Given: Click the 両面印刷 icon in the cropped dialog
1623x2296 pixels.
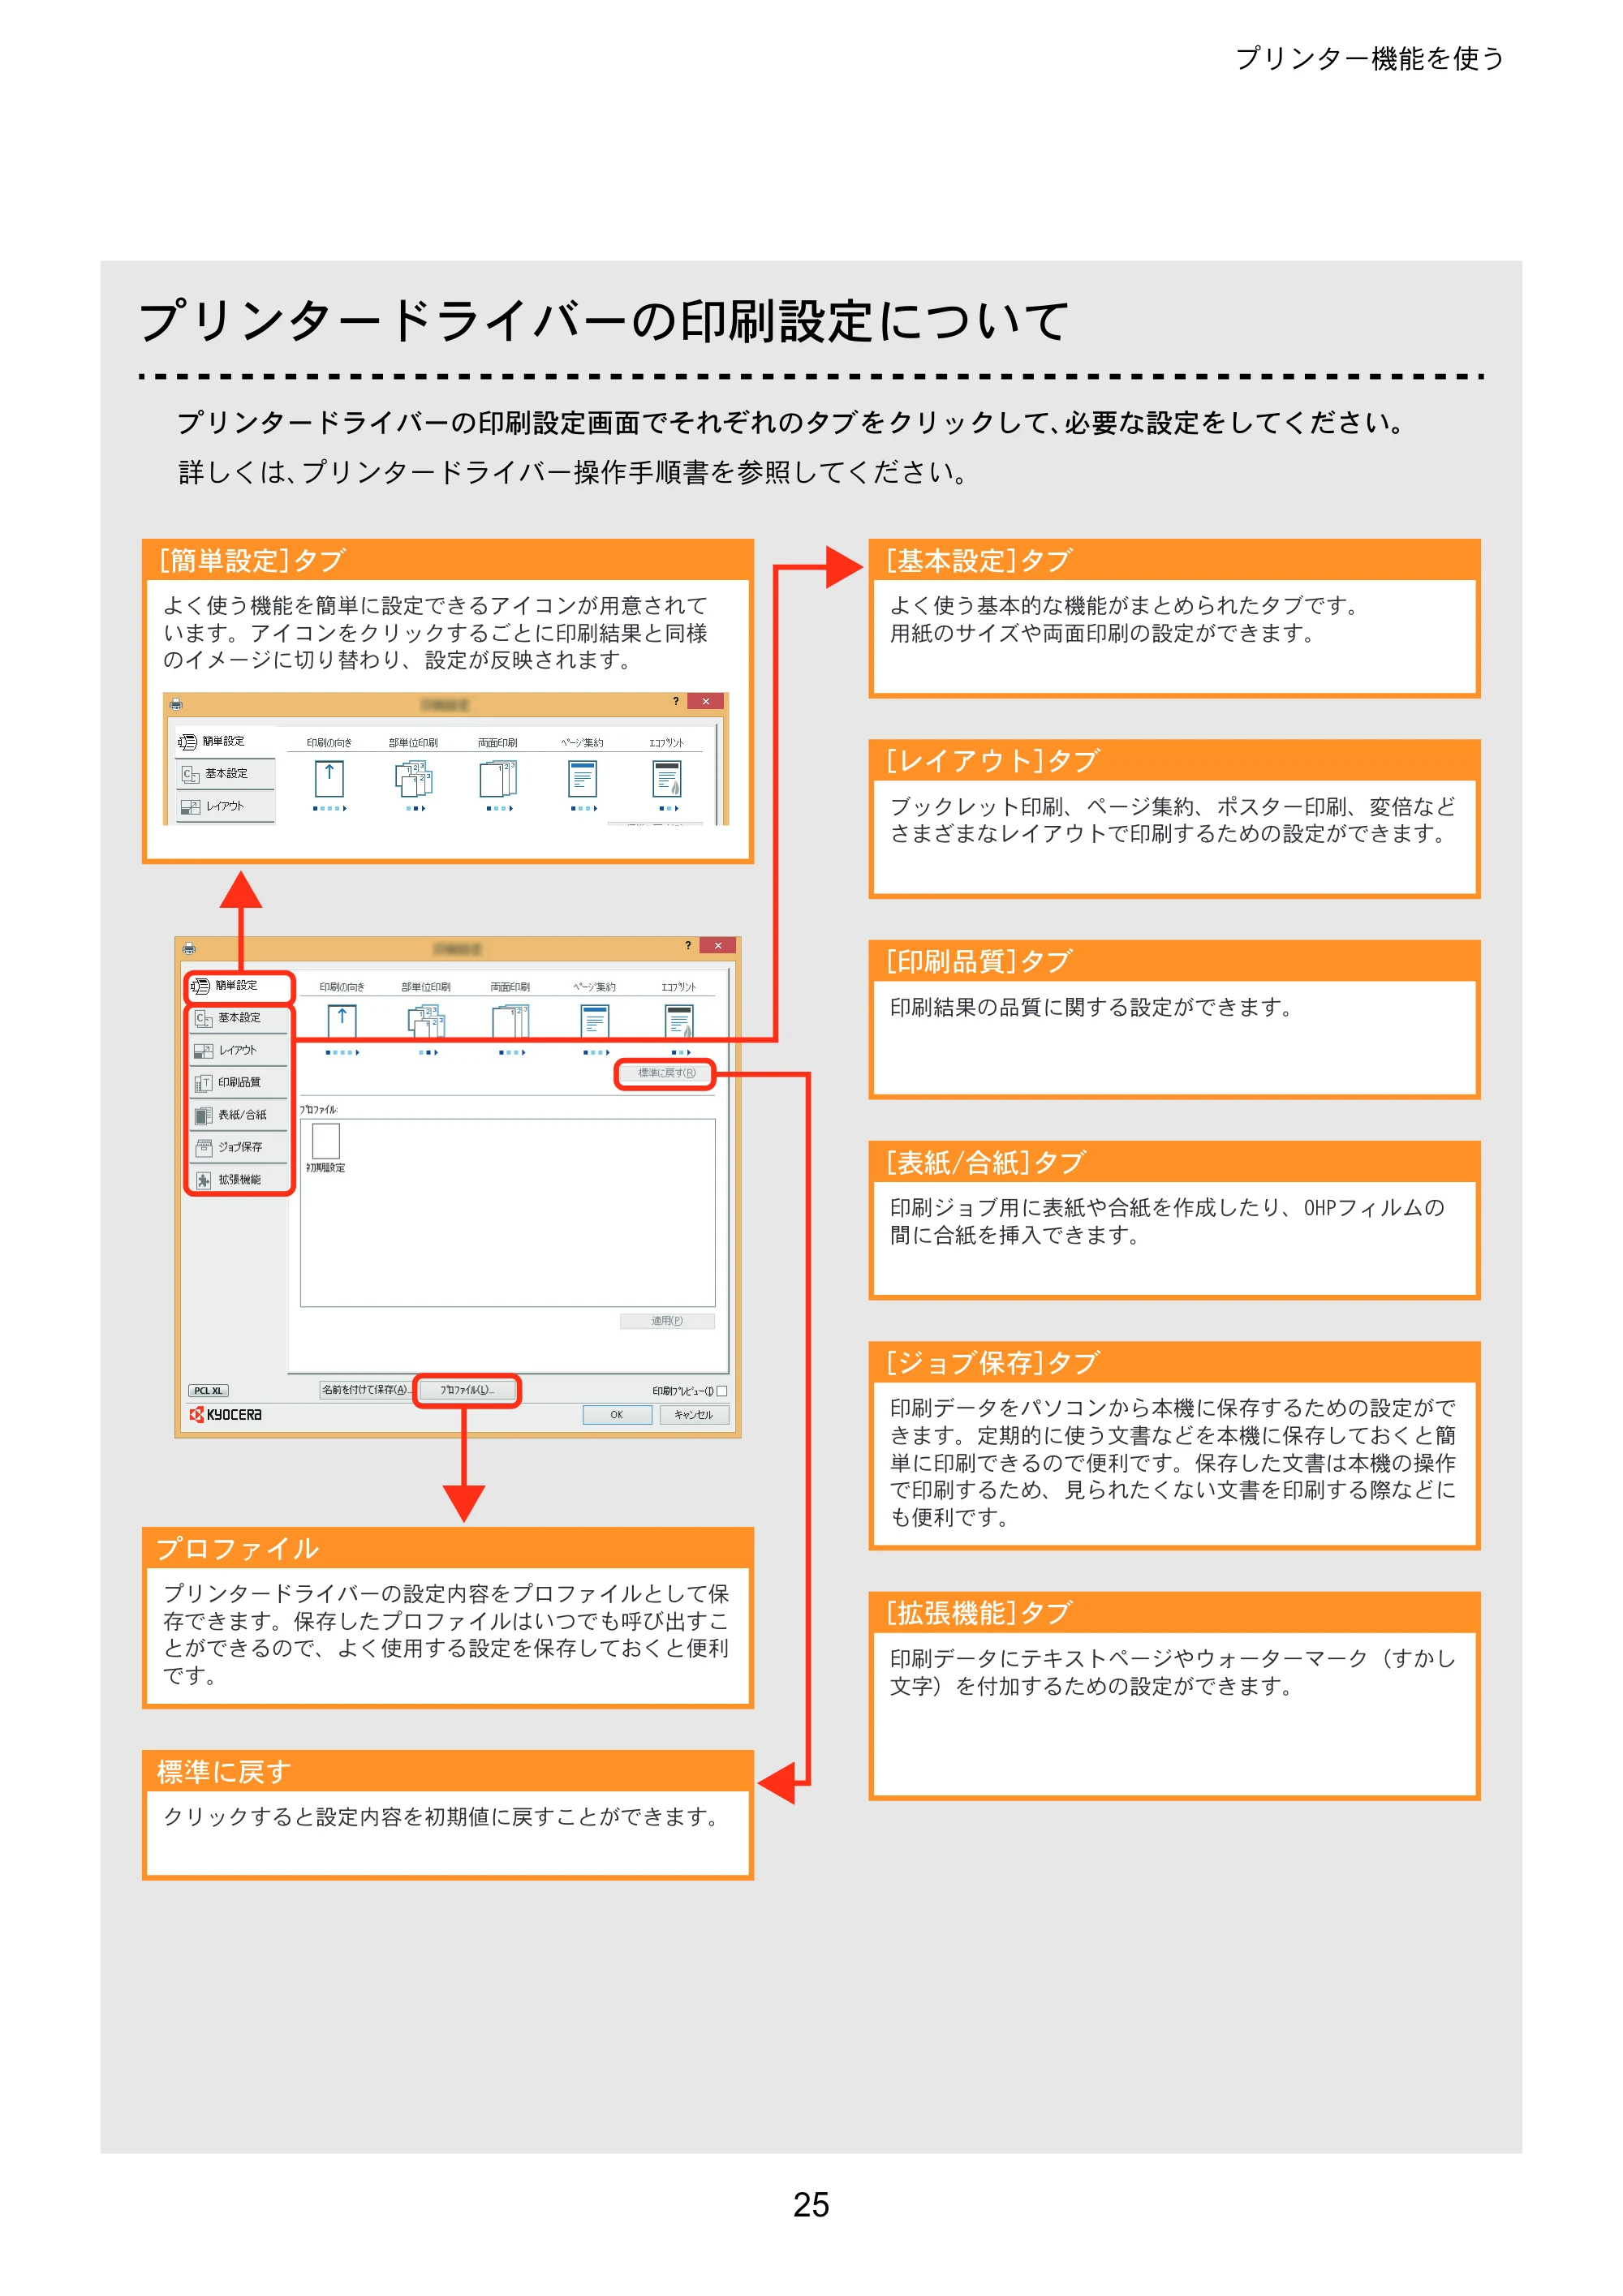Looking at the screenshot, I should click(498, 778).
